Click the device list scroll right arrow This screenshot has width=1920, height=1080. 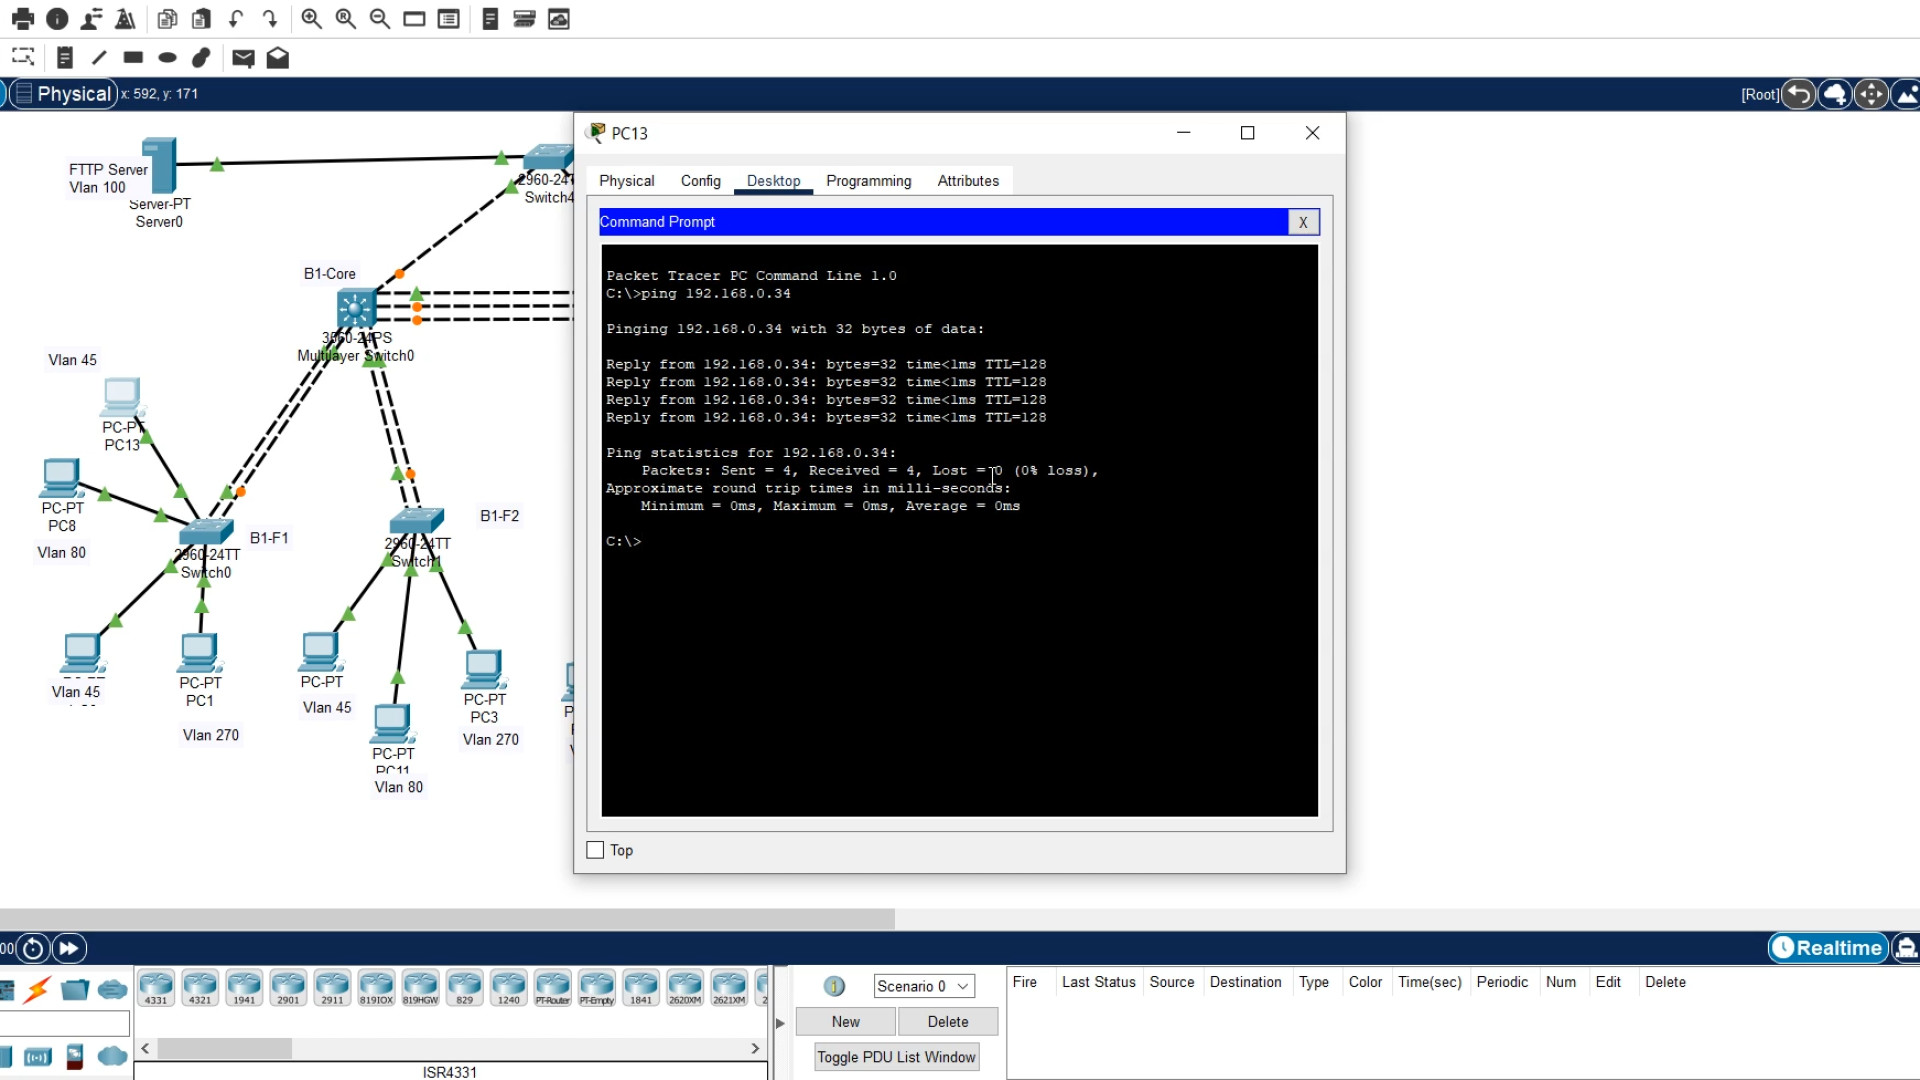(x=755, y=1048)
